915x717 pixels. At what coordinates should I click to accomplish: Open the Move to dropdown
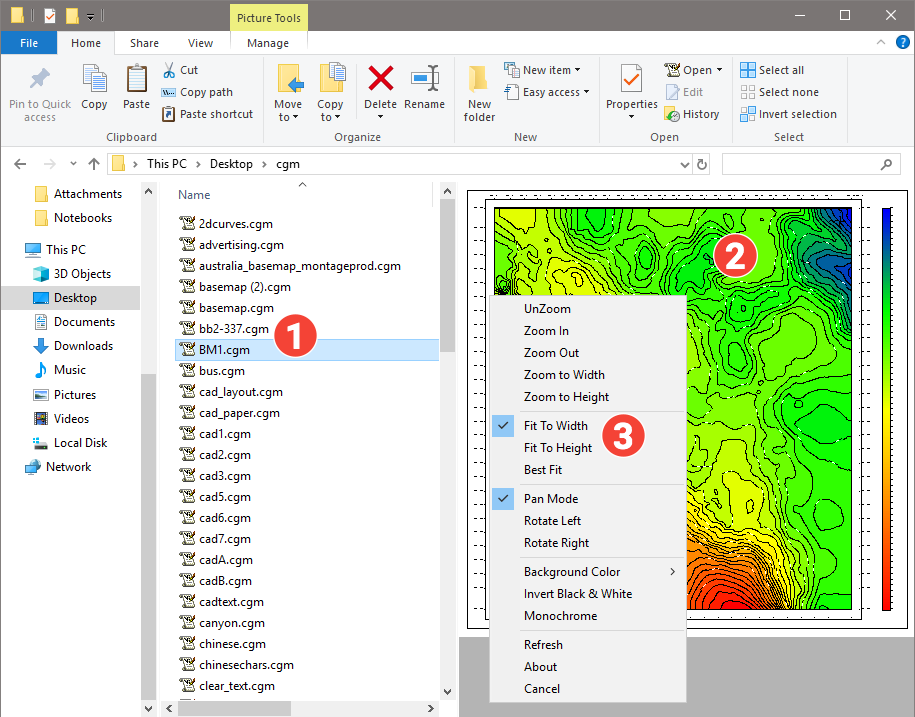pos(288,88)
